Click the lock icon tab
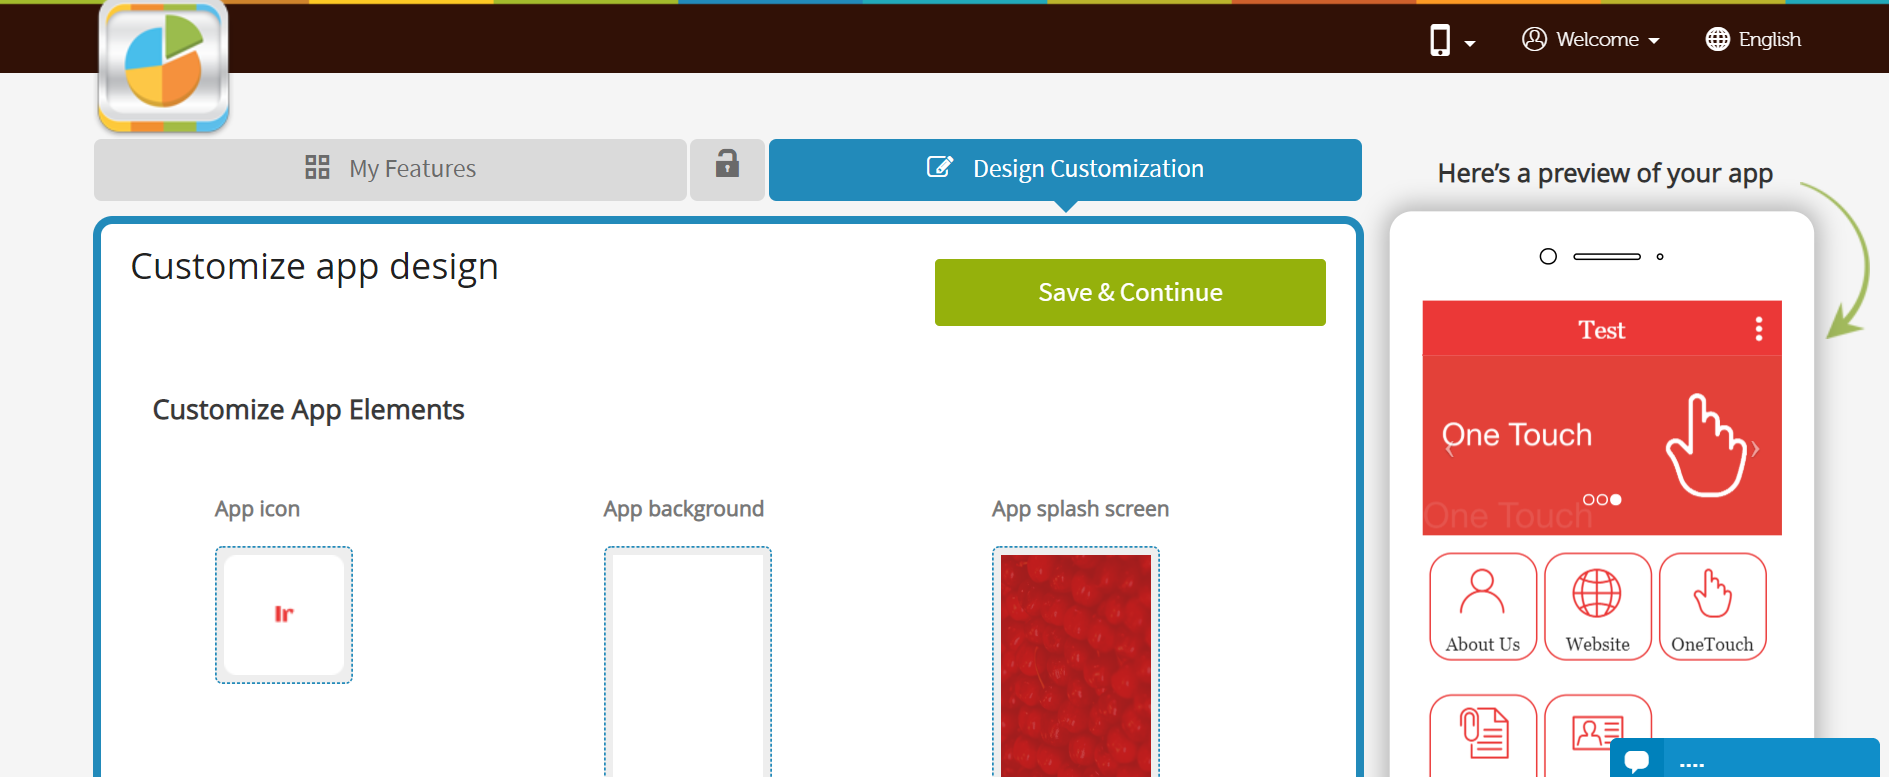The width and height of the screenshot is (1889, 777). [x=727, y=165]
